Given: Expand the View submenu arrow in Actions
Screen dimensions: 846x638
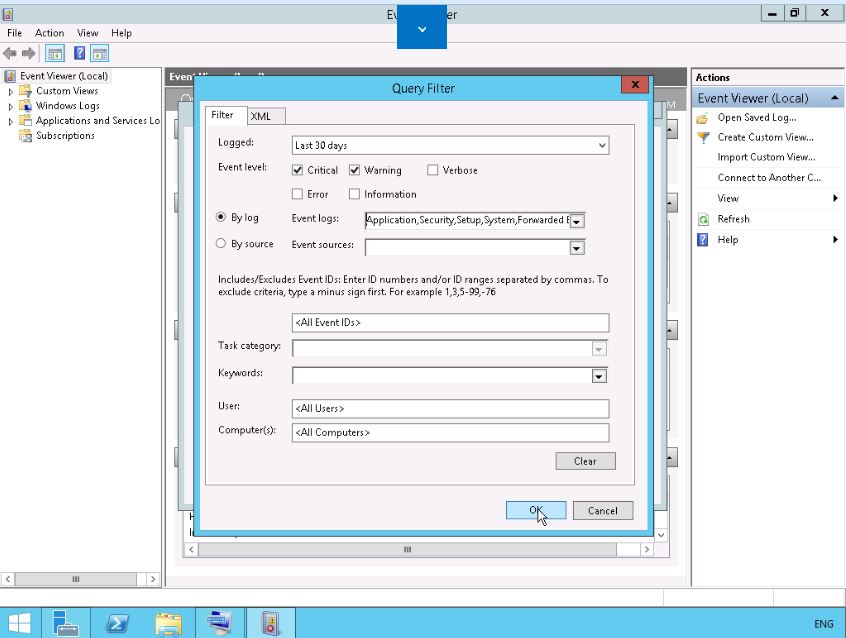Looking at the screenshot, I should [x=835, y=198].
